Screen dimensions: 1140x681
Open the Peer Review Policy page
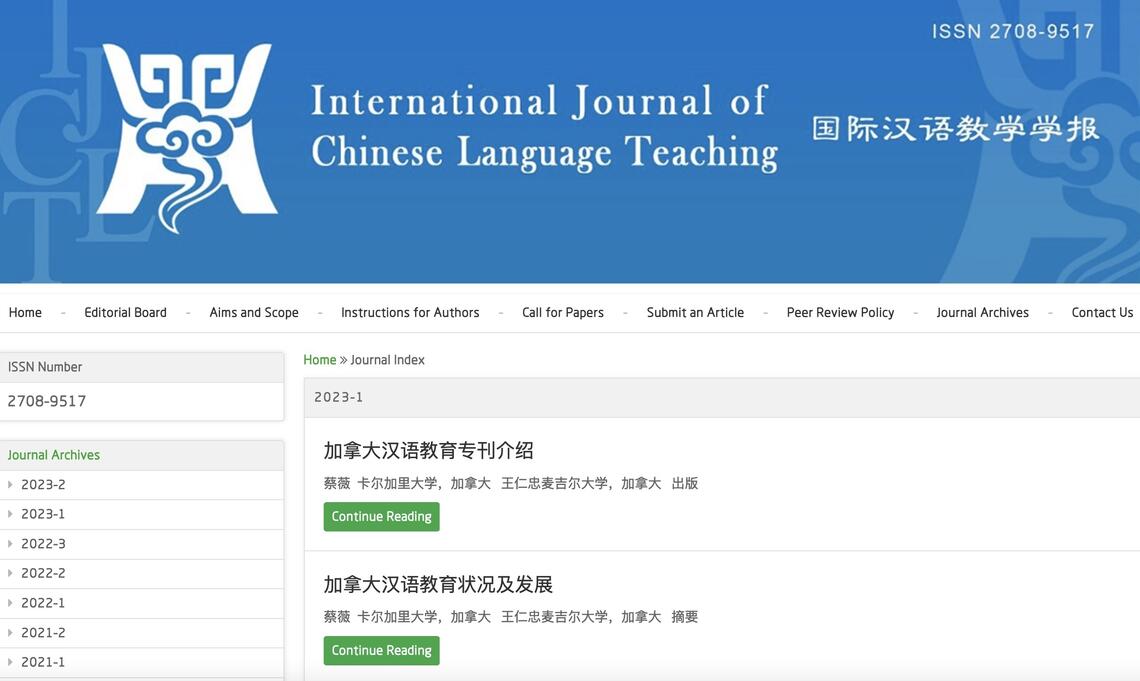coord(840,313)
